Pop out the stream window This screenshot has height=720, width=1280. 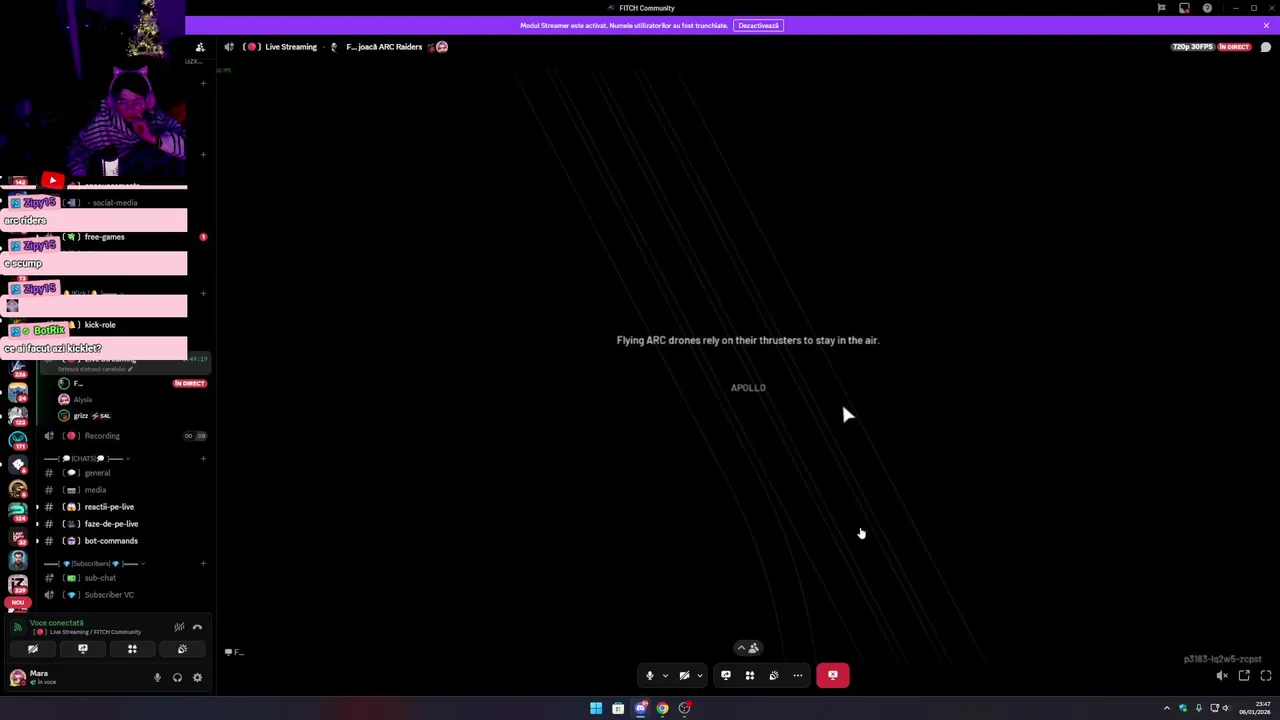tap(1244, 676)
